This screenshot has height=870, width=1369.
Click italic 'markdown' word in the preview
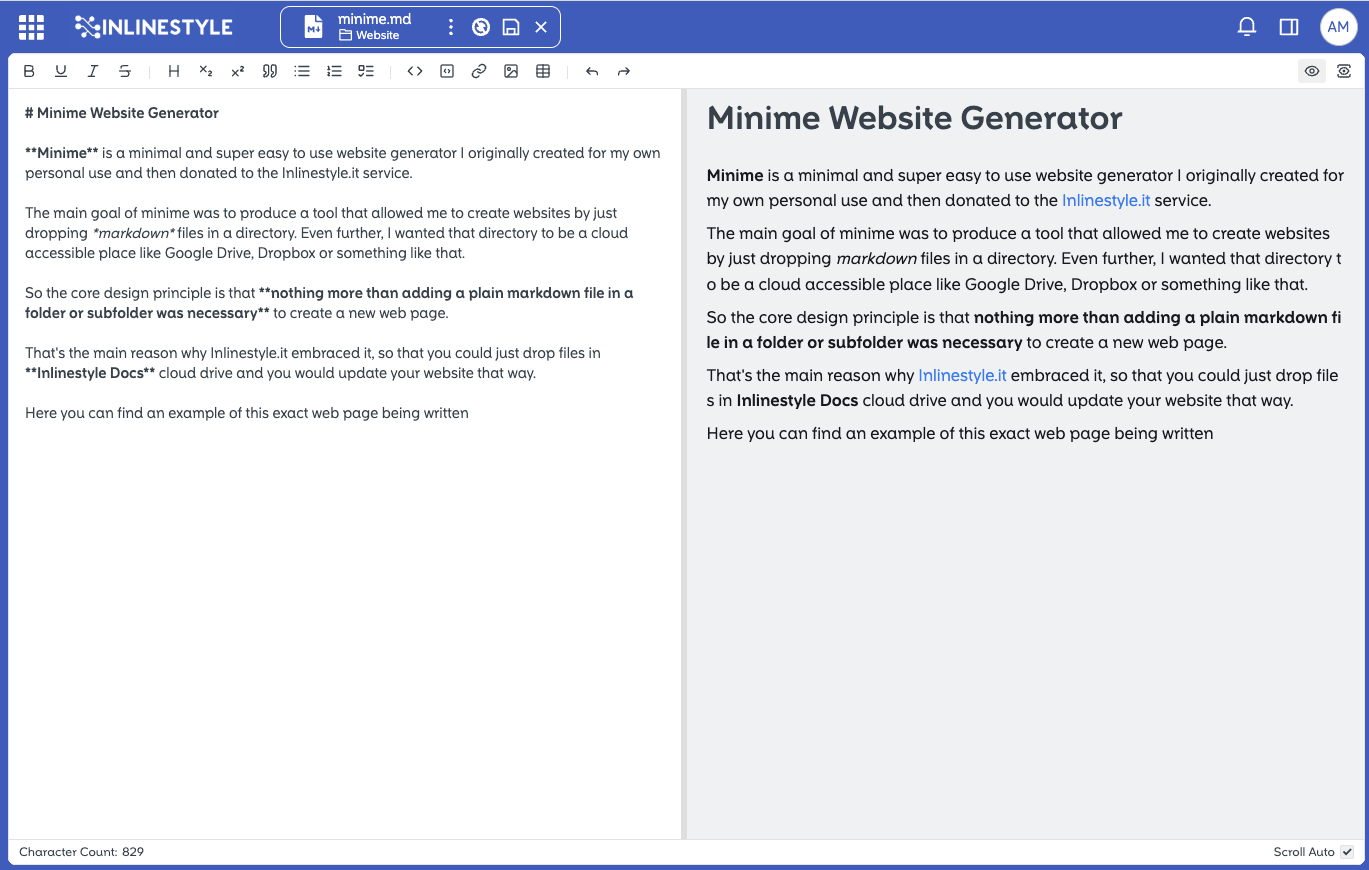[876, 258]
